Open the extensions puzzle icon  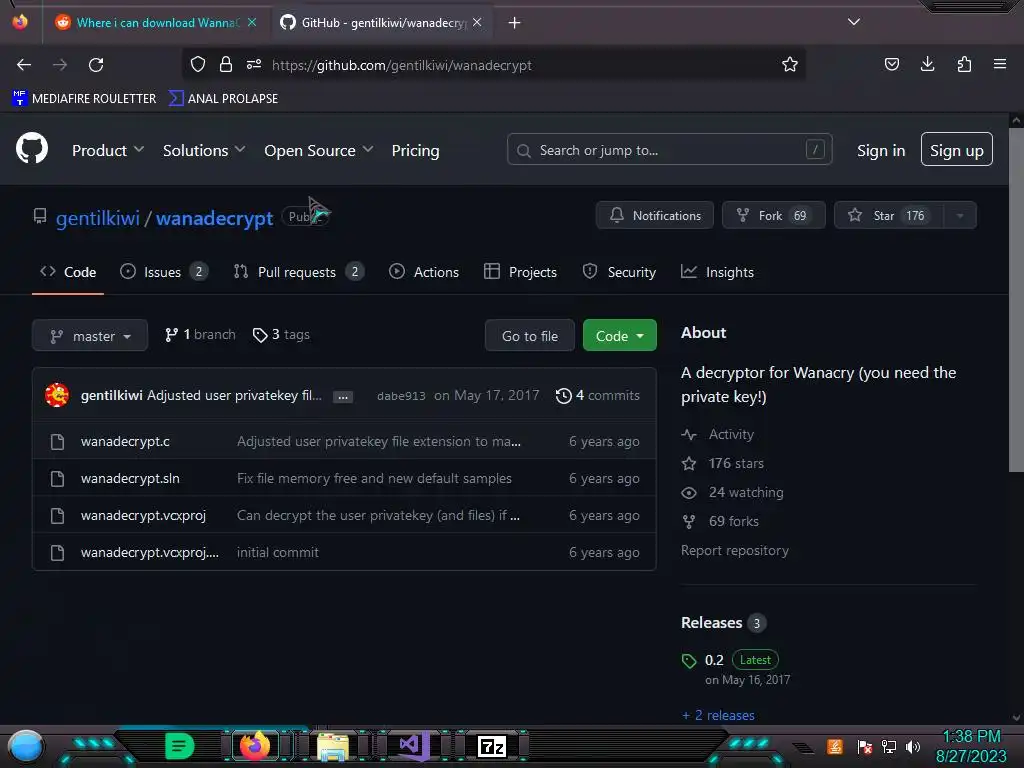(964, 64)
